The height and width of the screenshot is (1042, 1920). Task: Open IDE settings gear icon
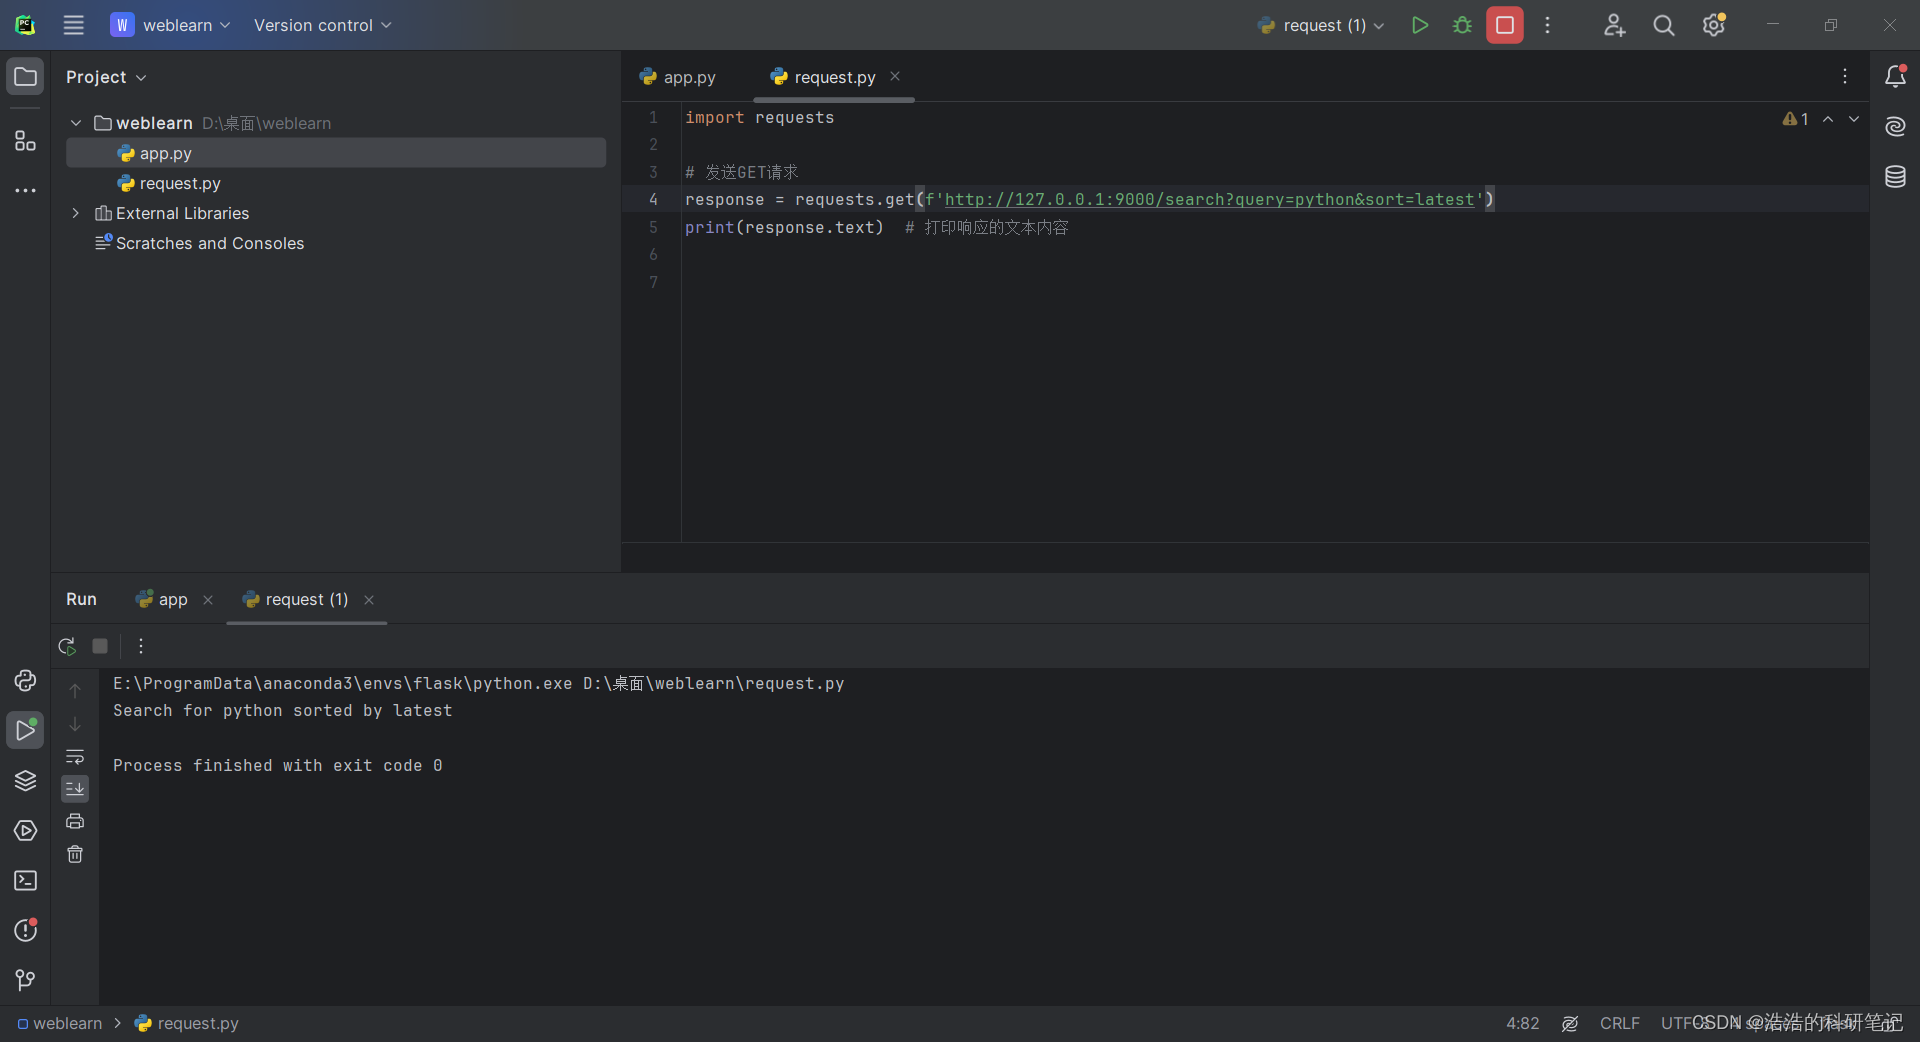tap(1714, 25)
